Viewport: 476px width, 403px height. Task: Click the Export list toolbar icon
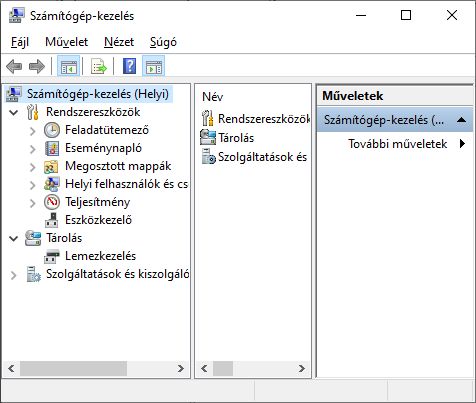pyautogui.click(x=99, y=66)
